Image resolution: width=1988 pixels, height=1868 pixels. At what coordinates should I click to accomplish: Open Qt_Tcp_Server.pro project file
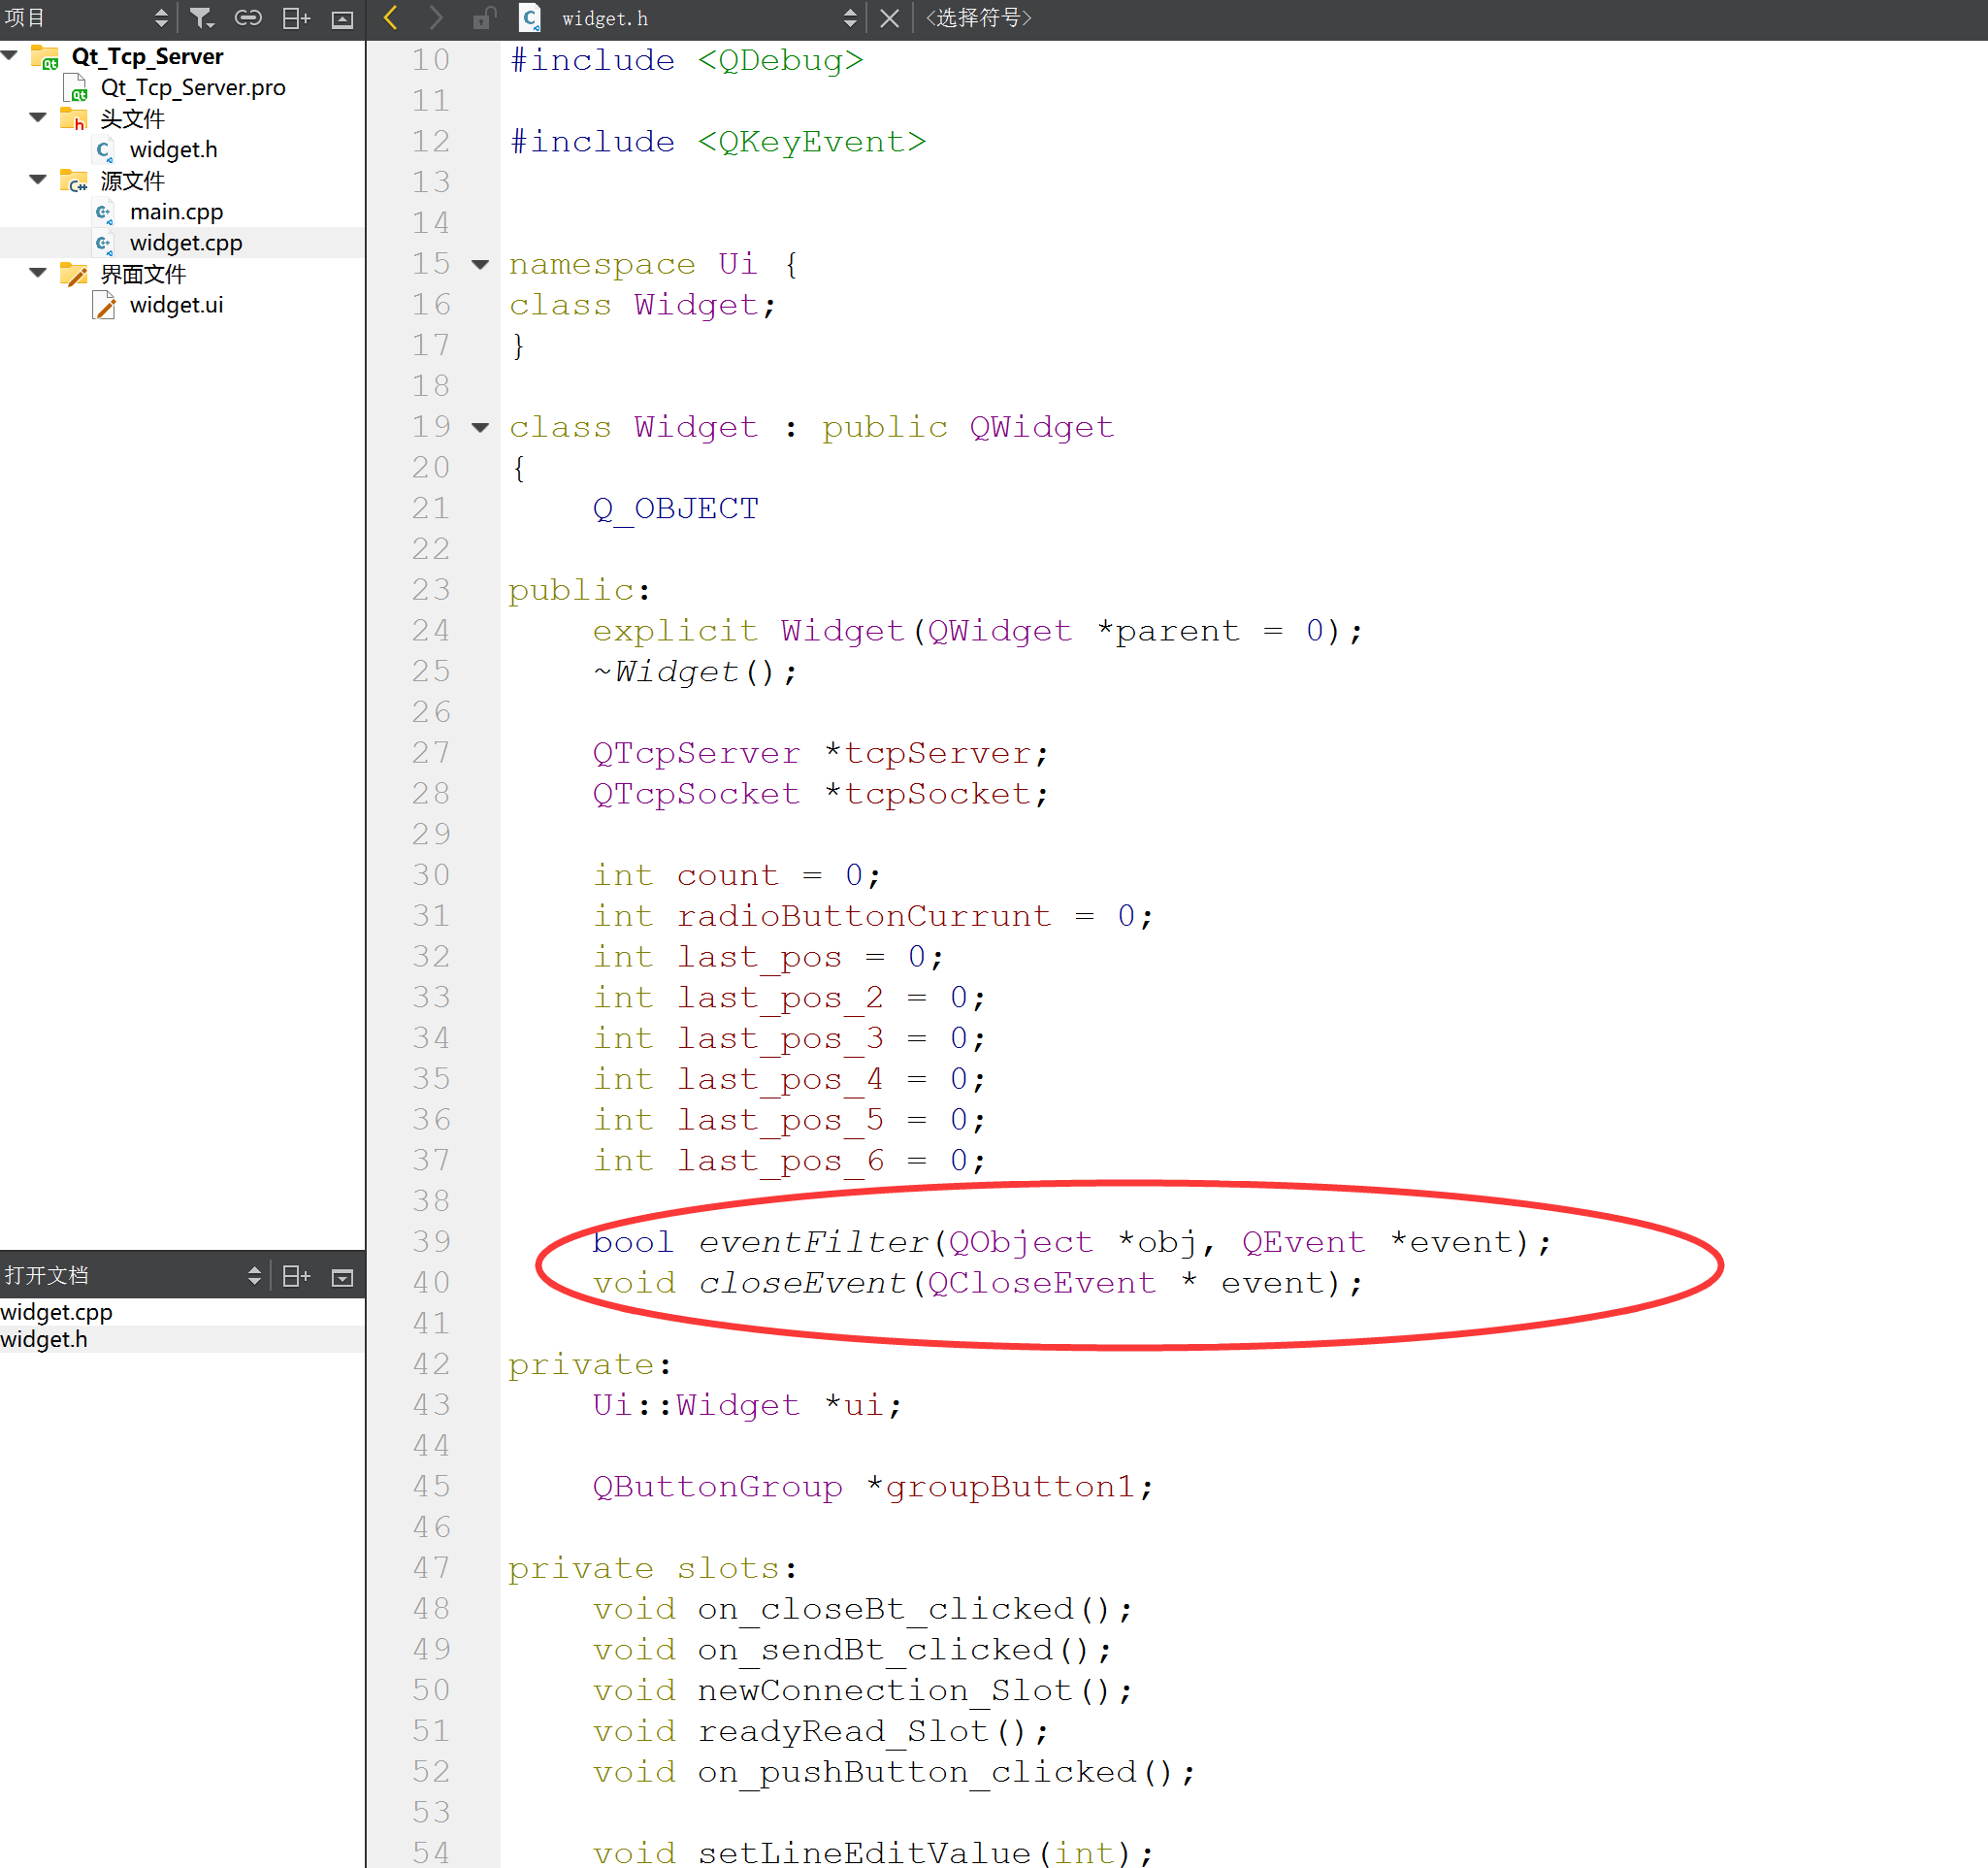193,88
